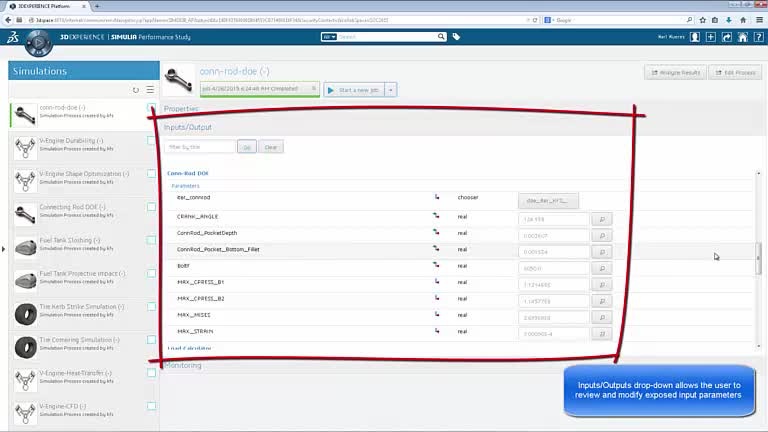Click Start a new job button
This screenshot has width=768, height=432.
pos(354,90)
